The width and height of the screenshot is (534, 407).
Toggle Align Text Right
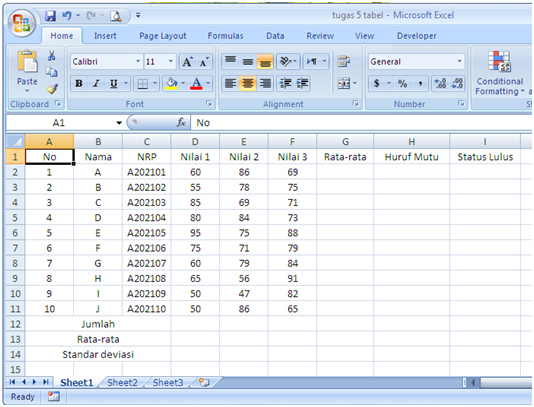tap(265, 83)
